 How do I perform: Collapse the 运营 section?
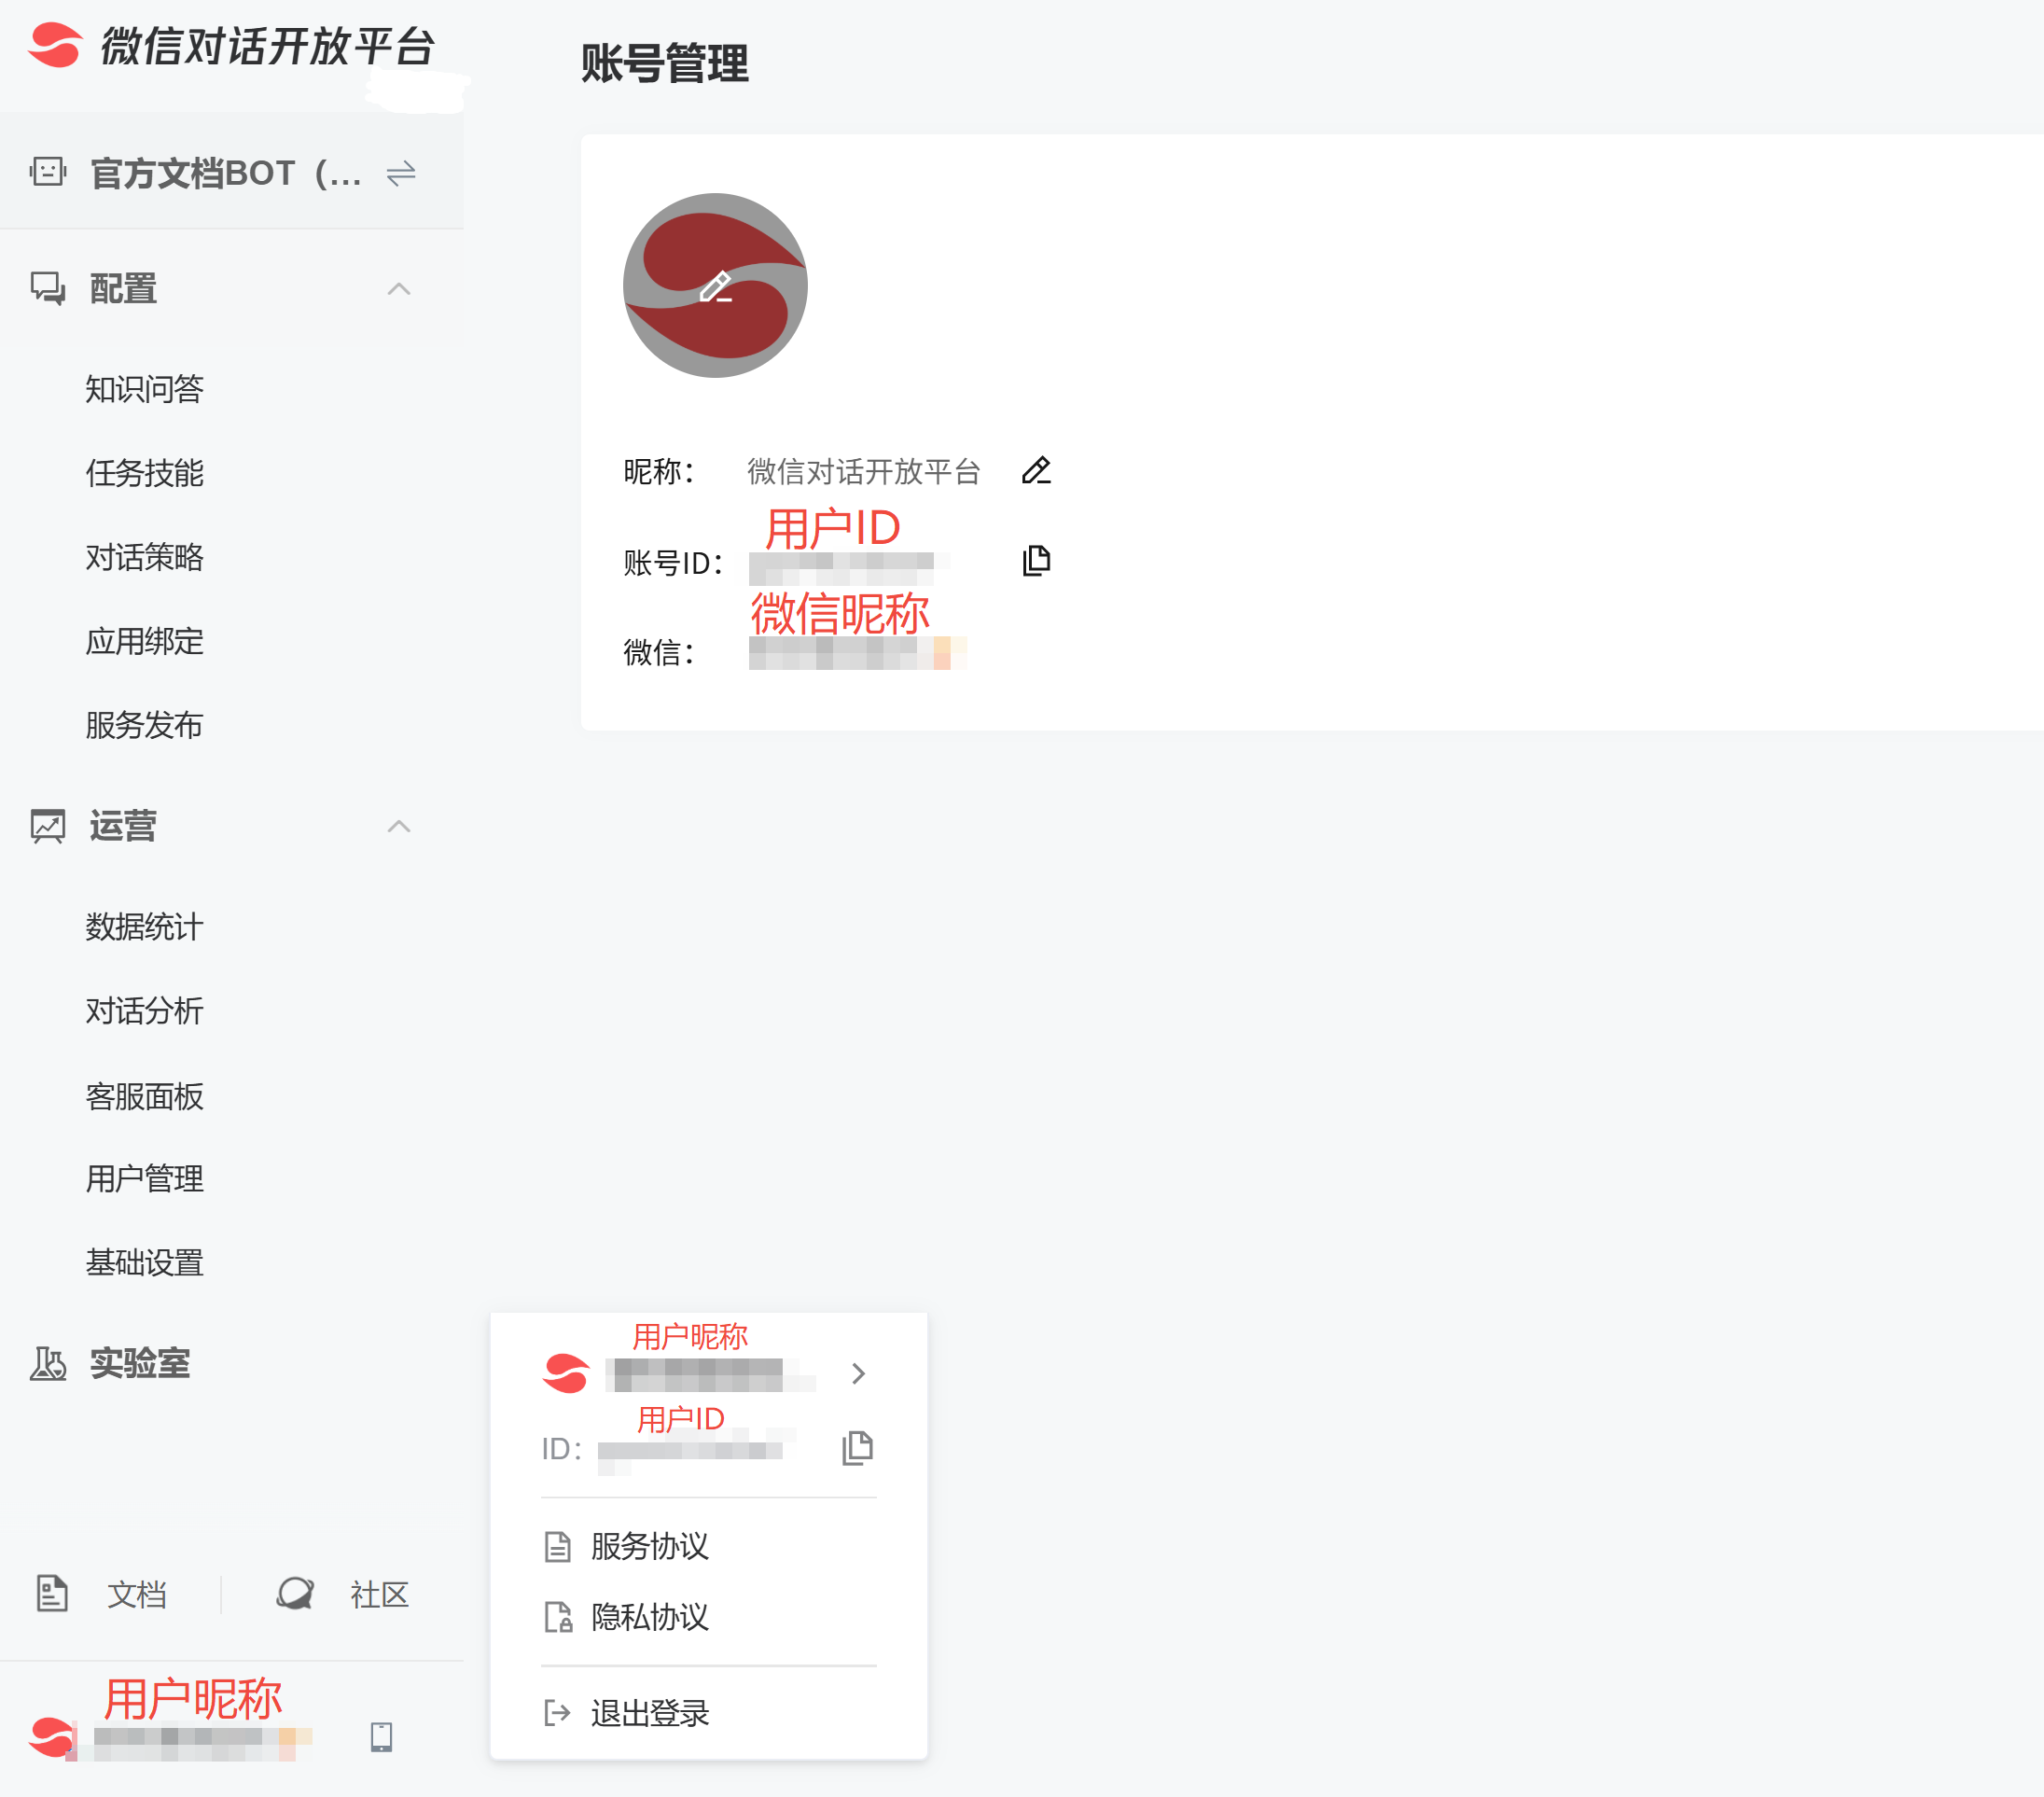click(x=400, y=826)
